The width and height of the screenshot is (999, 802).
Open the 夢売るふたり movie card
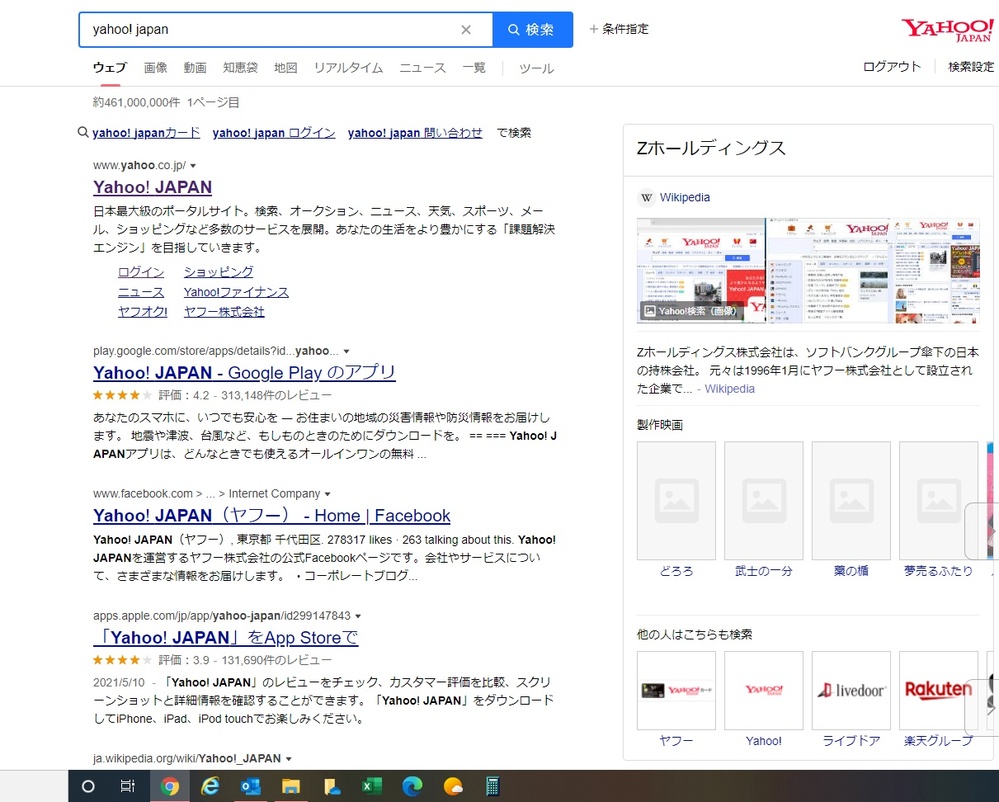coord(938,510)
